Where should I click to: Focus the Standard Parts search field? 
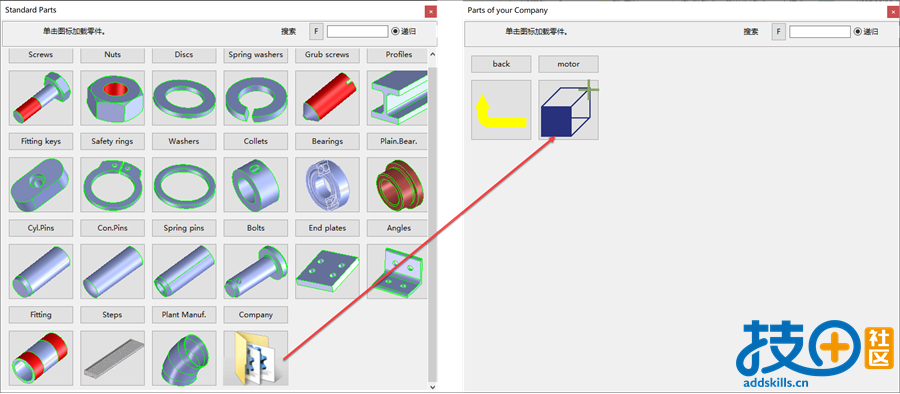(x=358, y=32)
